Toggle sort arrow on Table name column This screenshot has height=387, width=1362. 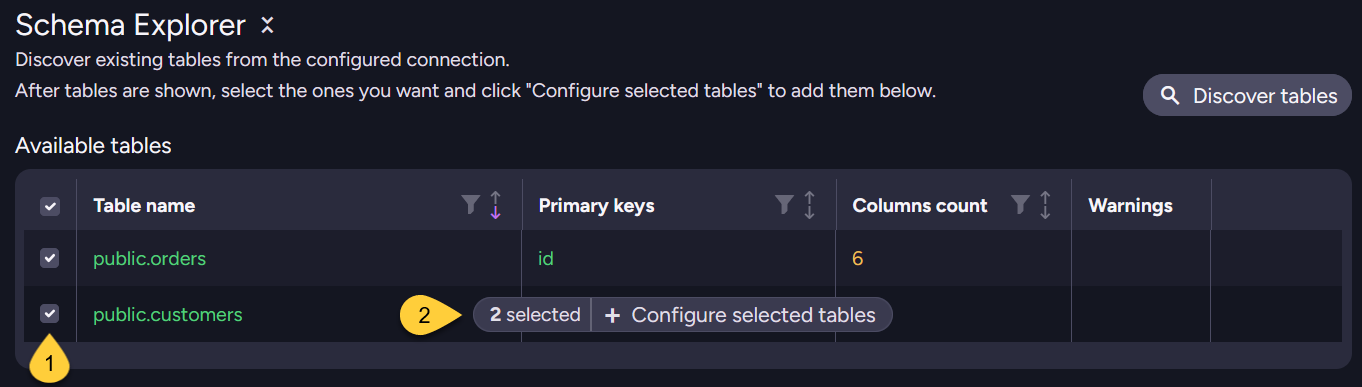coord(495,205)
